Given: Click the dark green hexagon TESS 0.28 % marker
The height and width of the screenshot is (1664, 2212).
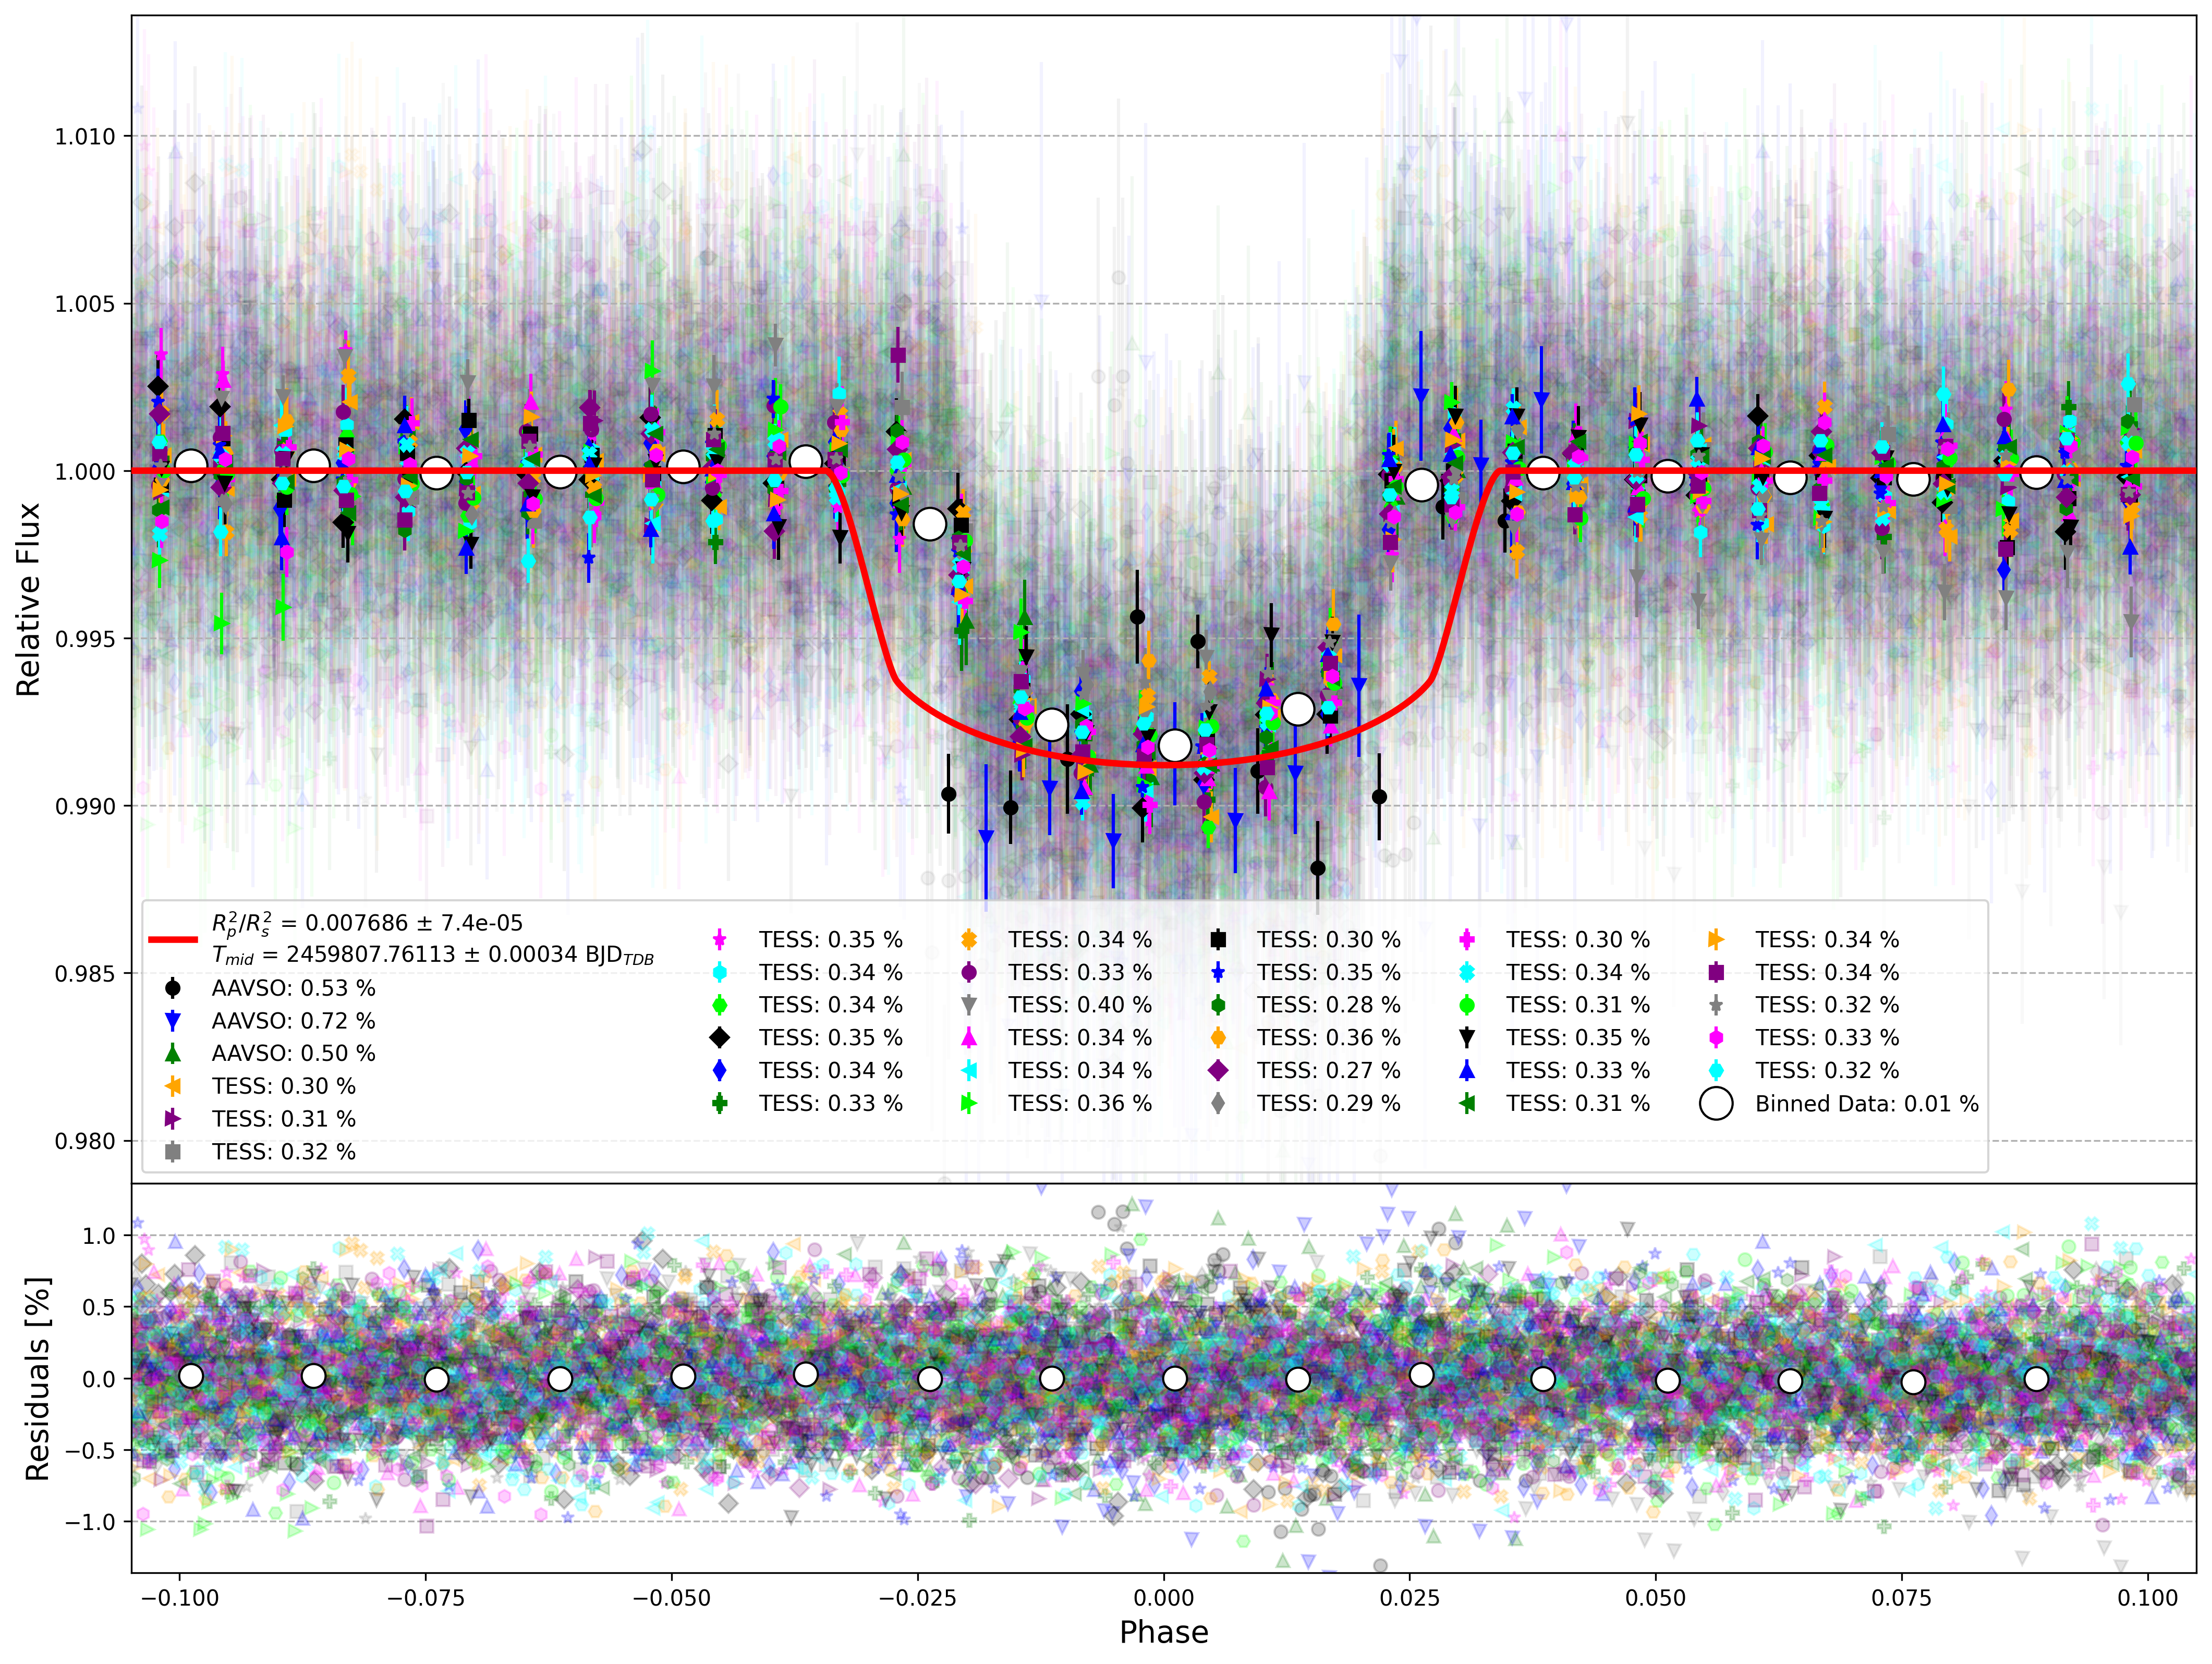Looking at the screenshot, I should (1218, 1005).
